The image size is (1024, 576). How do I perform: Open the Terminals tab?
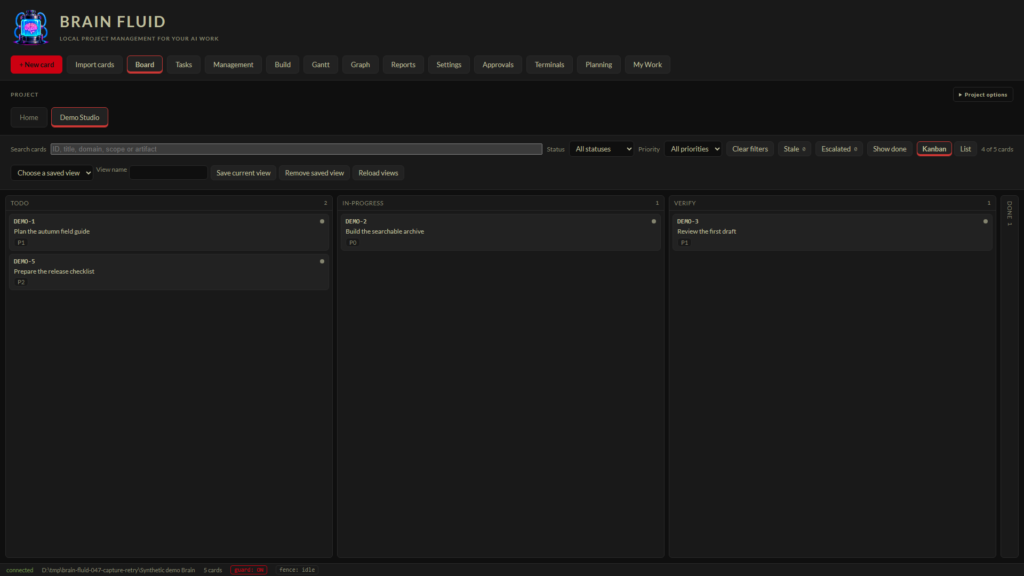(x=549, y=65)
